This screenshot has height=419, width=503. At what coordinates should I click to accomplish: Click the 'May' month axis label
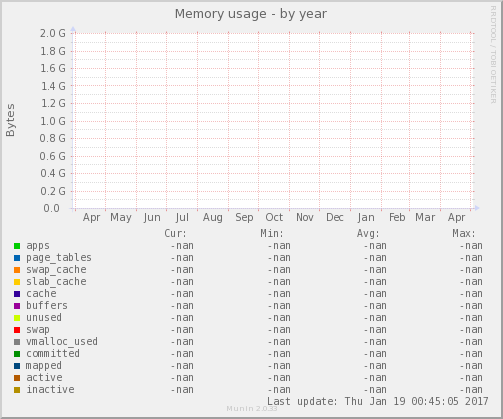(121, 218)
